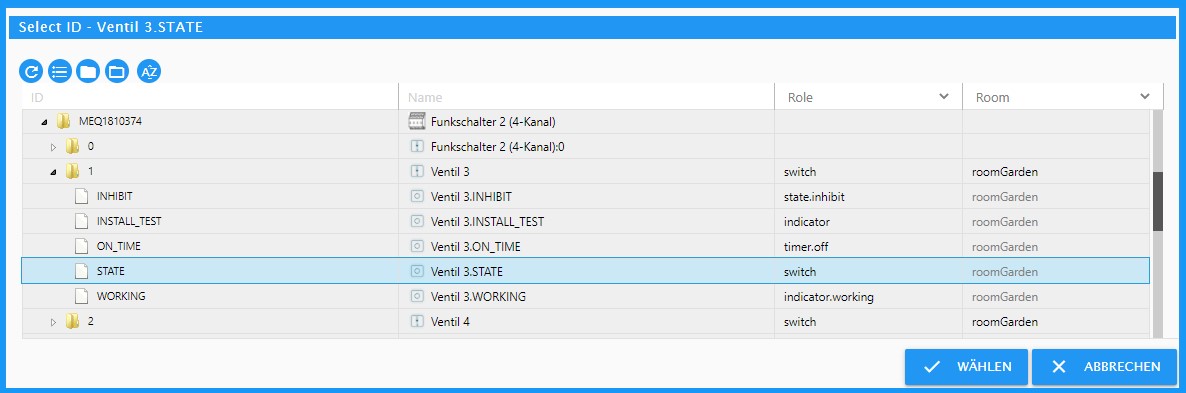Open the Role filter dropdown

[x=943, y=97]
